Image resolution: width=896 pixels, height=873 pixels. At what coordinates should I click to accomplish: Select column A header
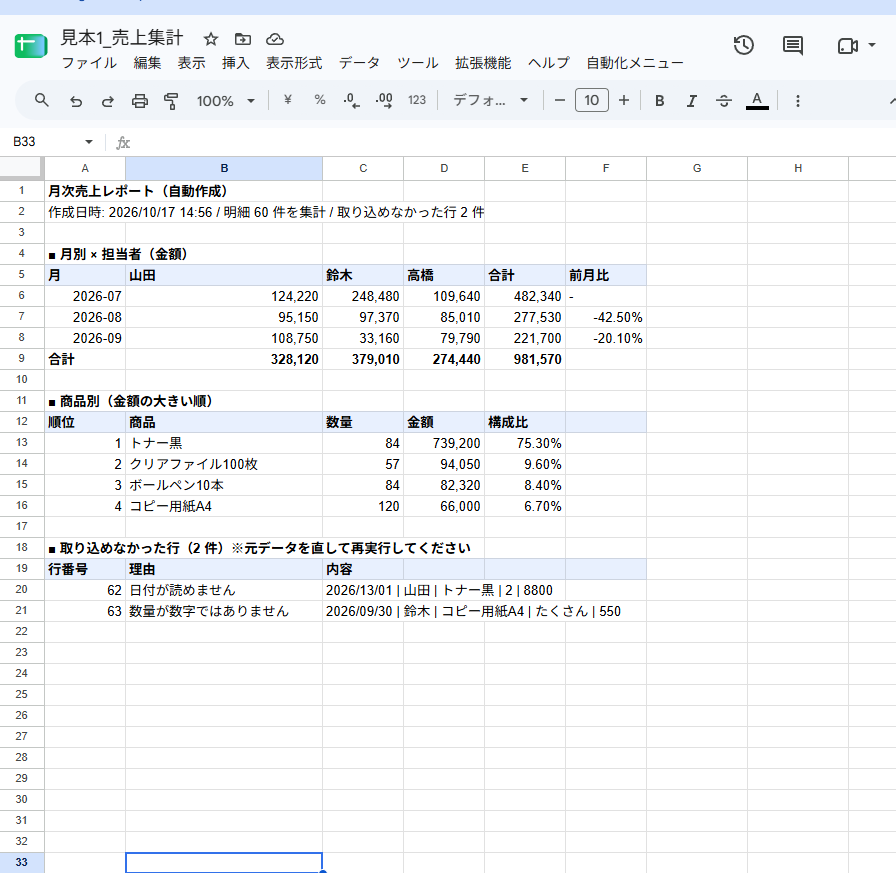[85, 169]
